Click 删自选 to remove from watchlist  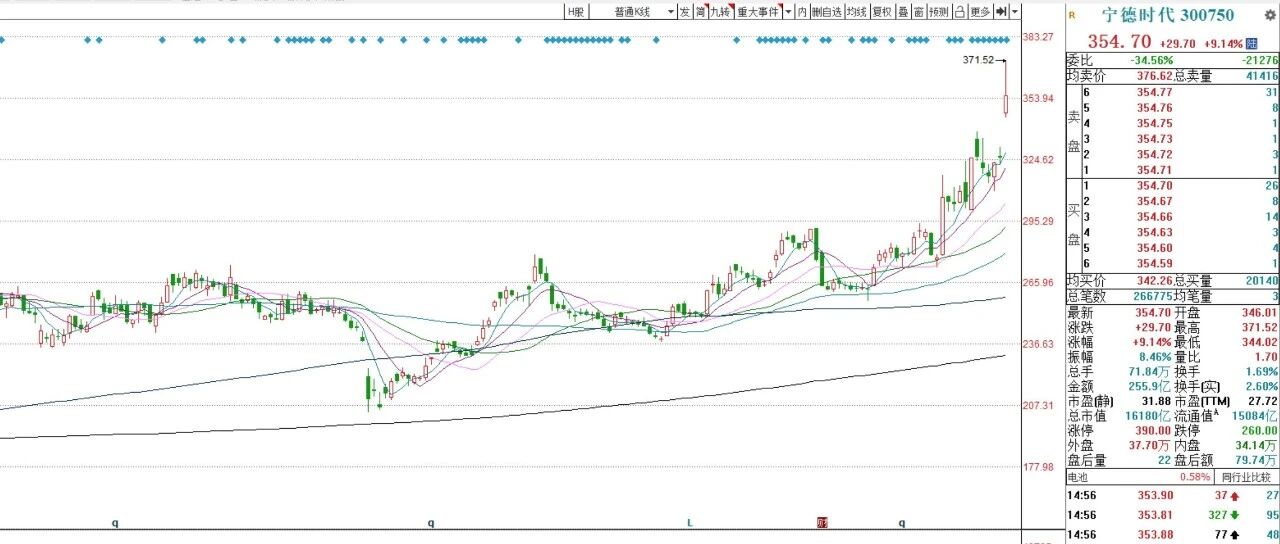(826, 12)
